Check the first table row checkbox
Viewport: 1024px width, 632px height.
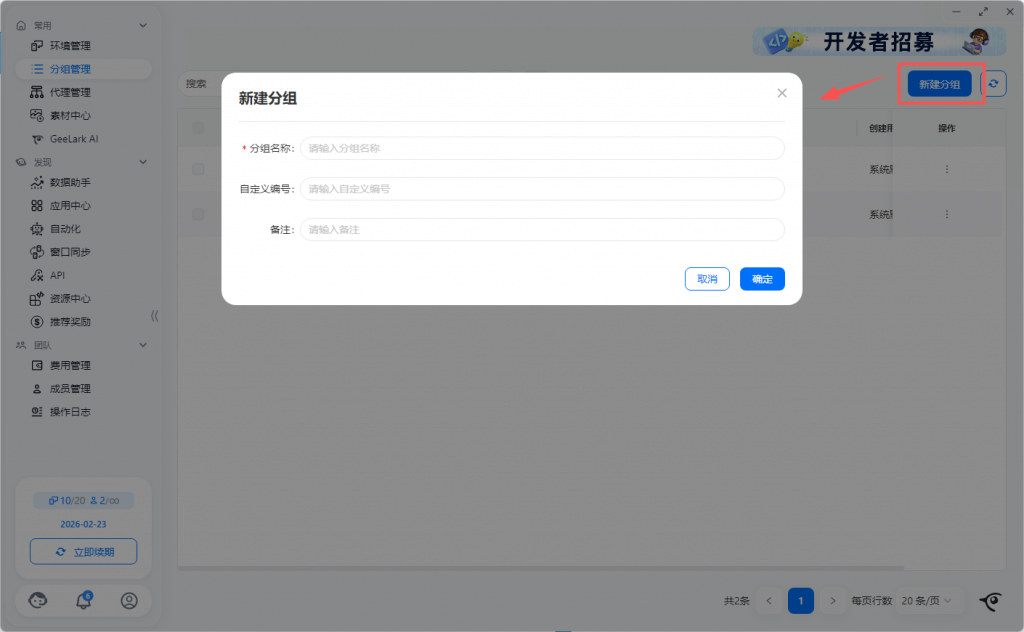click(x=198, y=169)
